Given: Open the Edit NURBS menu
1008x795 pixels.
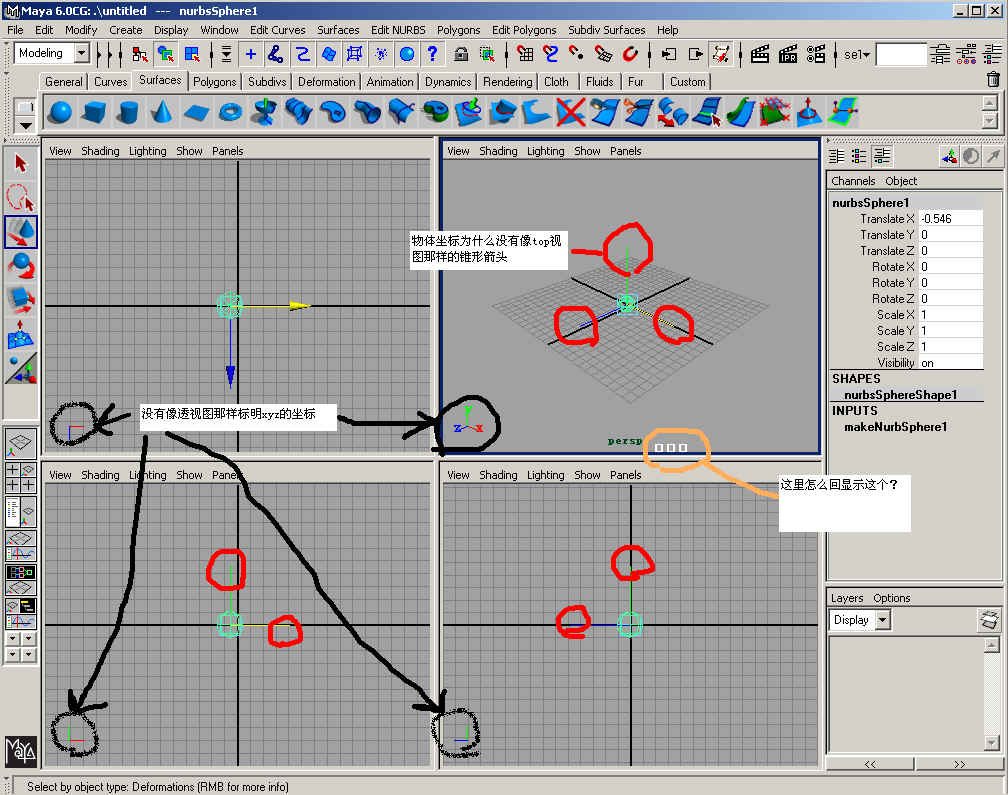Looking at the screenshot, I should [398, 30].
